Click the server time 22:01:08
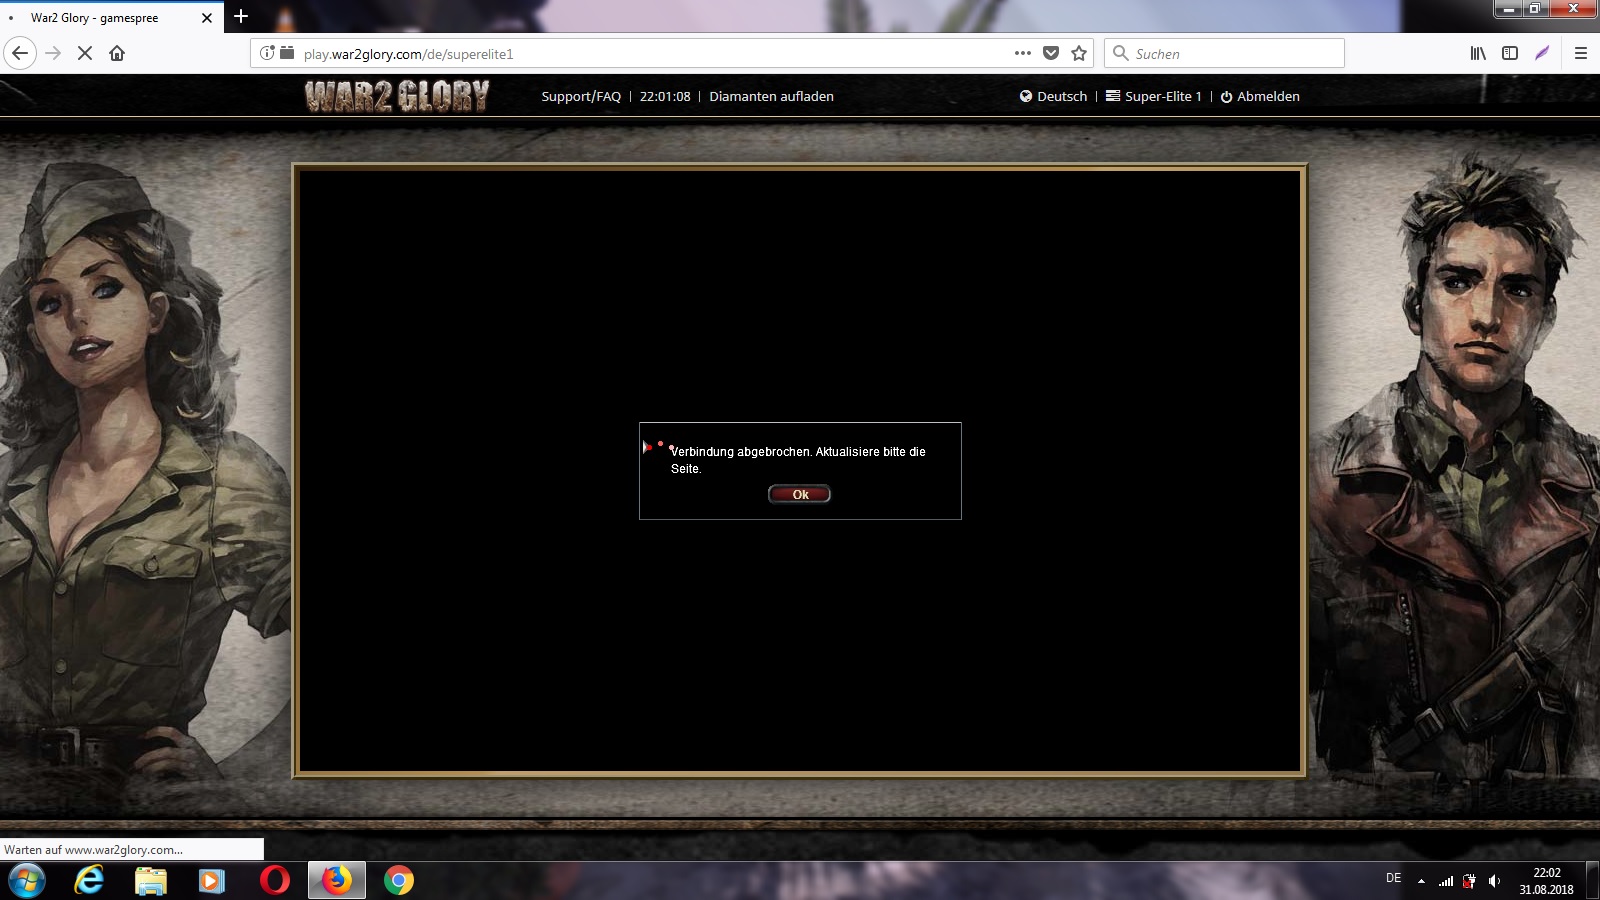 tap(665, 96)
